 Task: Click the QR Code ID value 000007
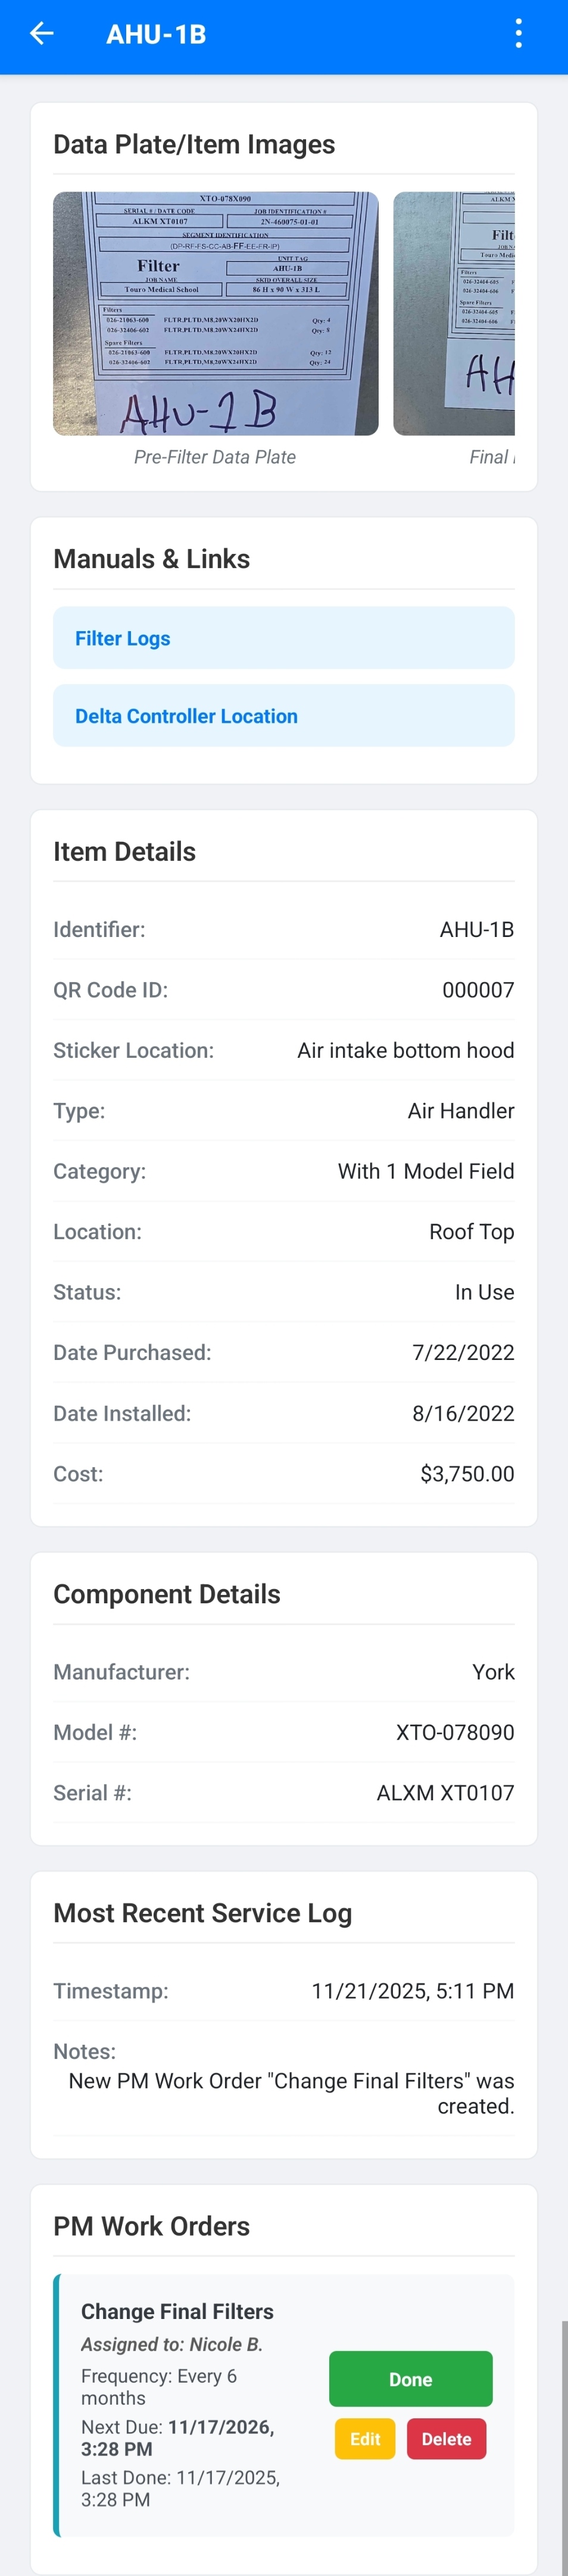[478, 990]
